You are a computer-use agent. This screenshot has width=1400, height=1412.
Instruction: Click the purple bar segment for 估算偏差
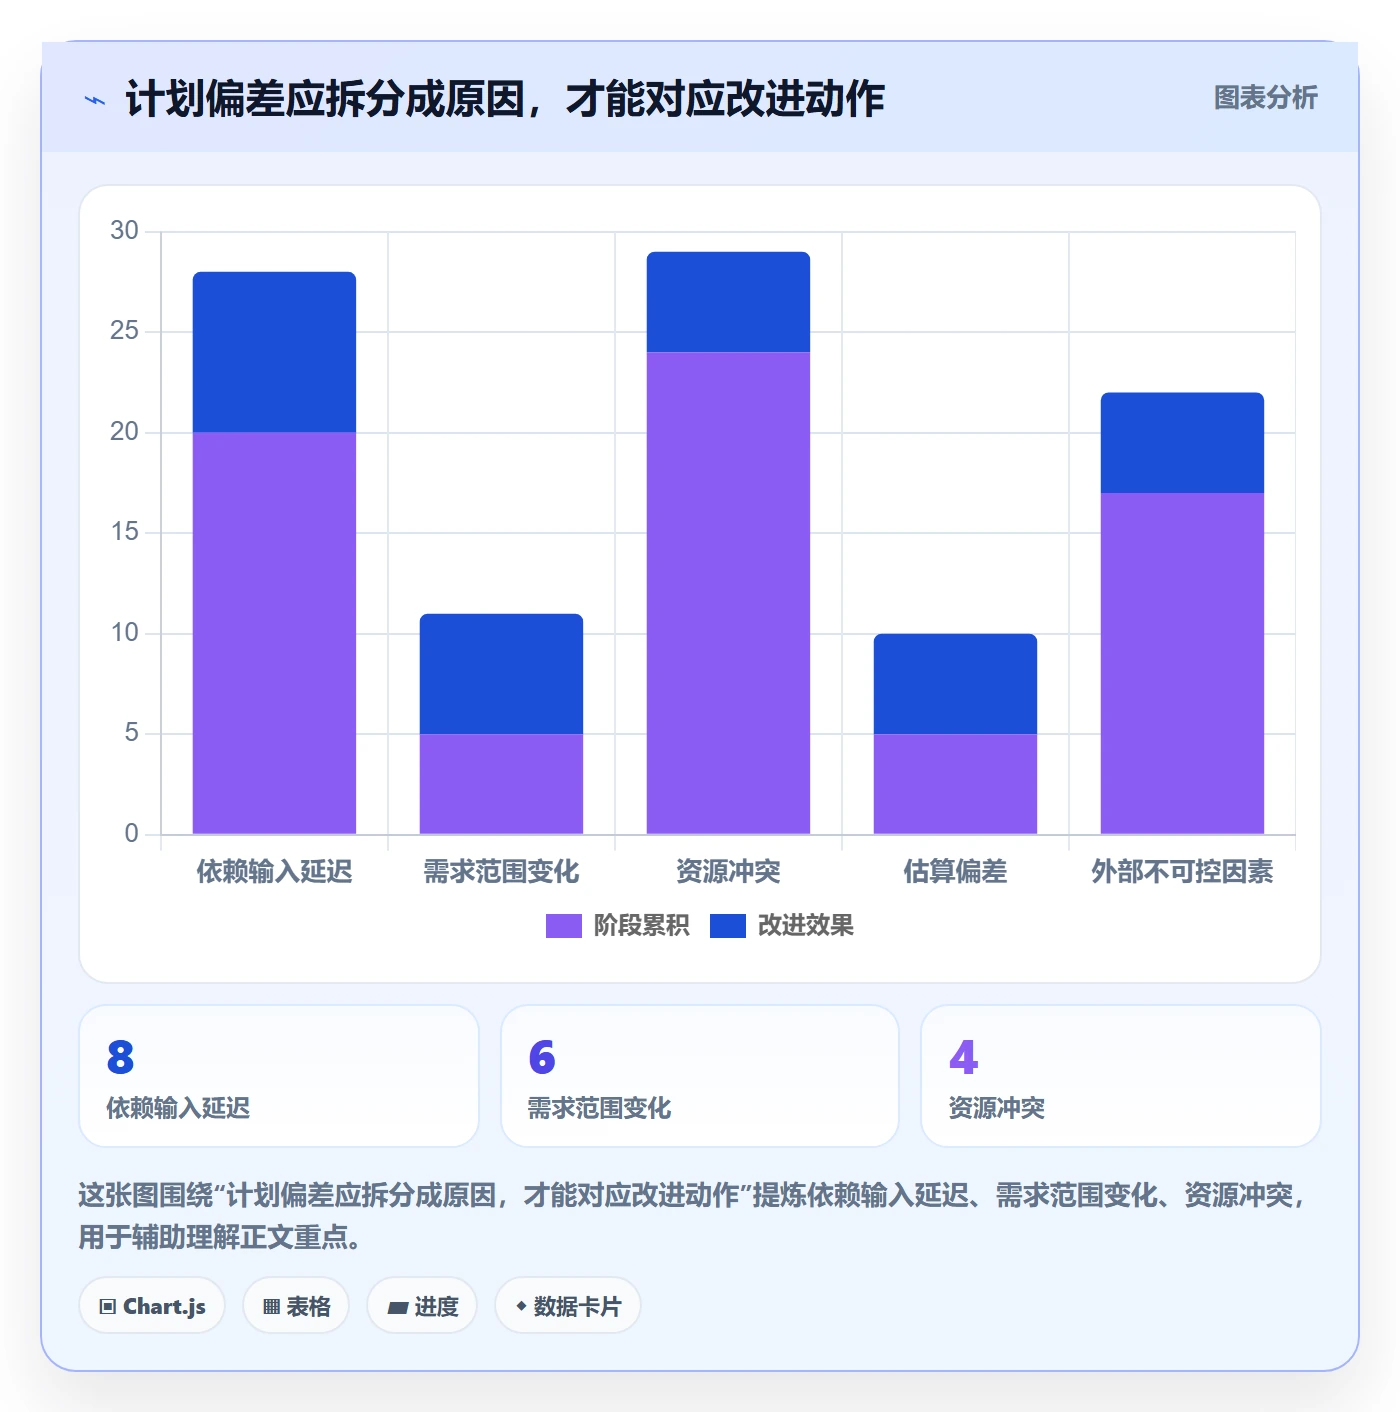coord(955,784)
